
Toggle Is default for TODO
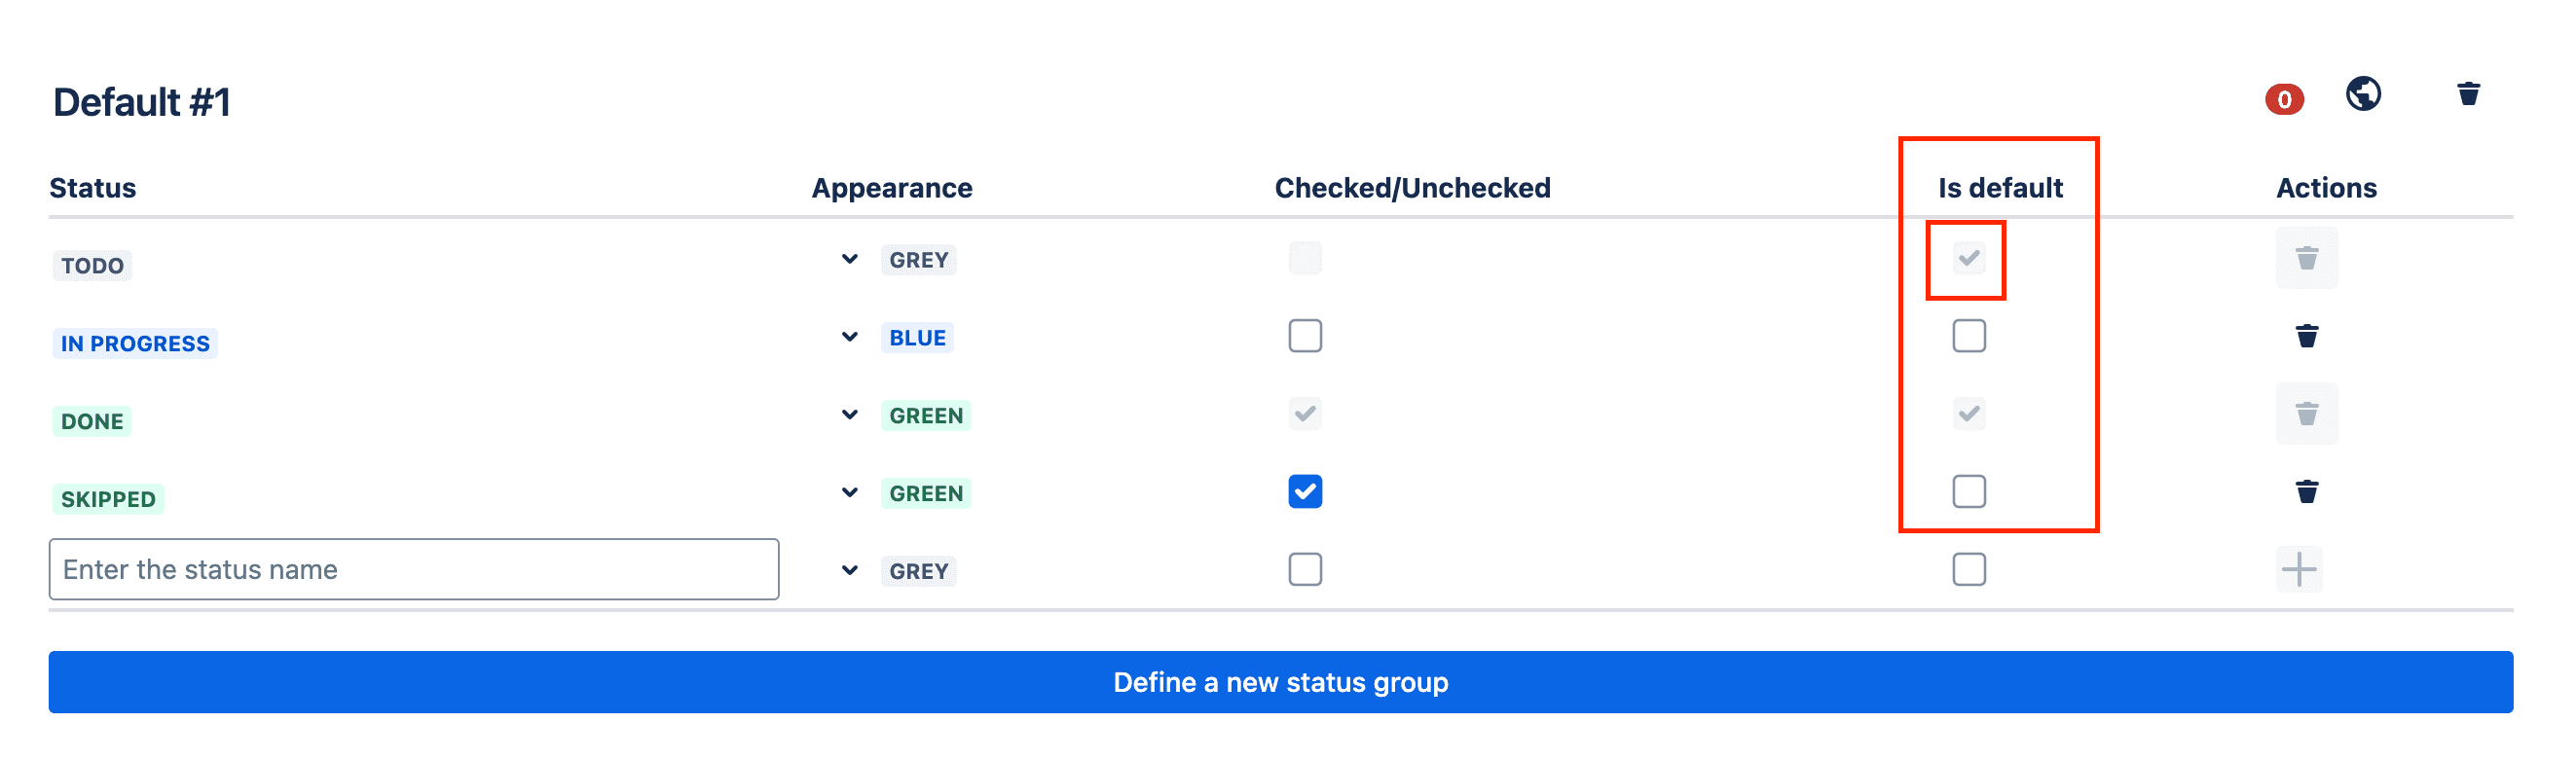[1968, 258]
